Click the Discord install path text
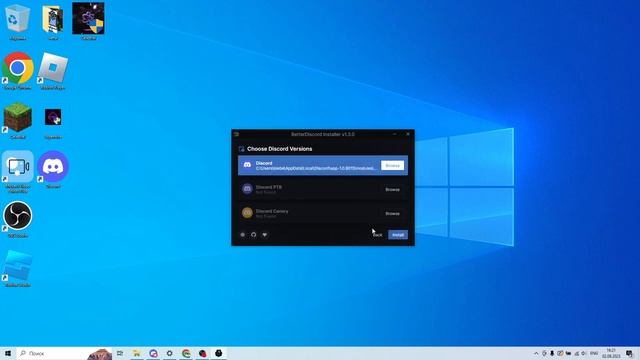 [316, 168]
